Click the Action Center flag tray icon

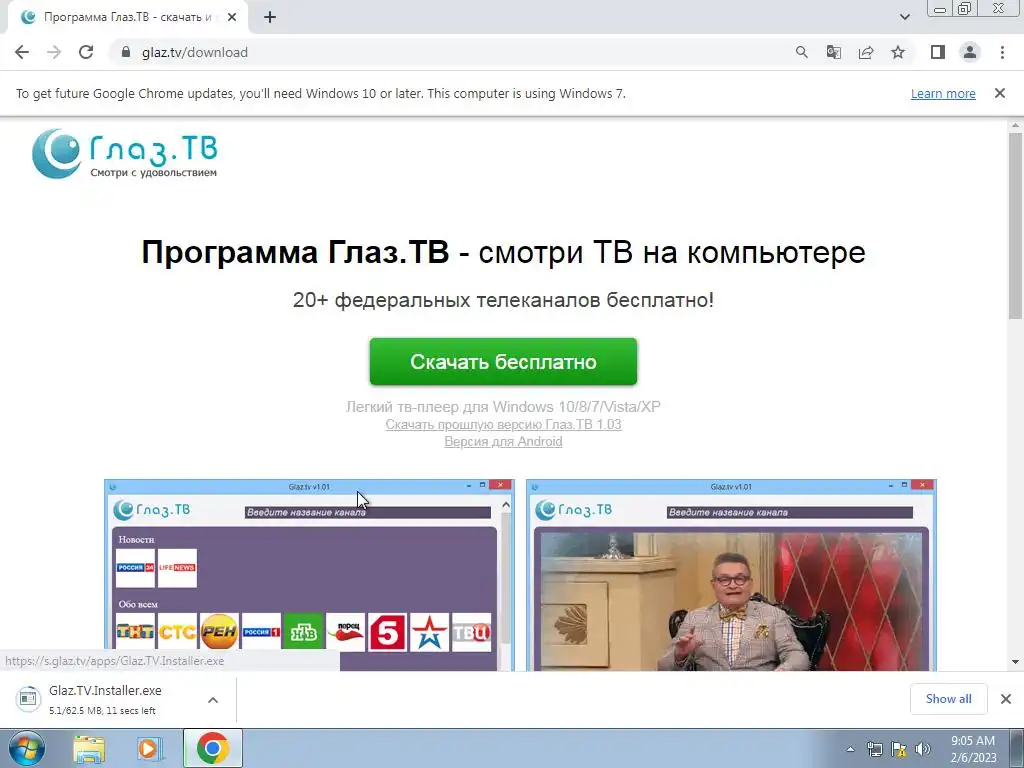(x=899, y=749)
